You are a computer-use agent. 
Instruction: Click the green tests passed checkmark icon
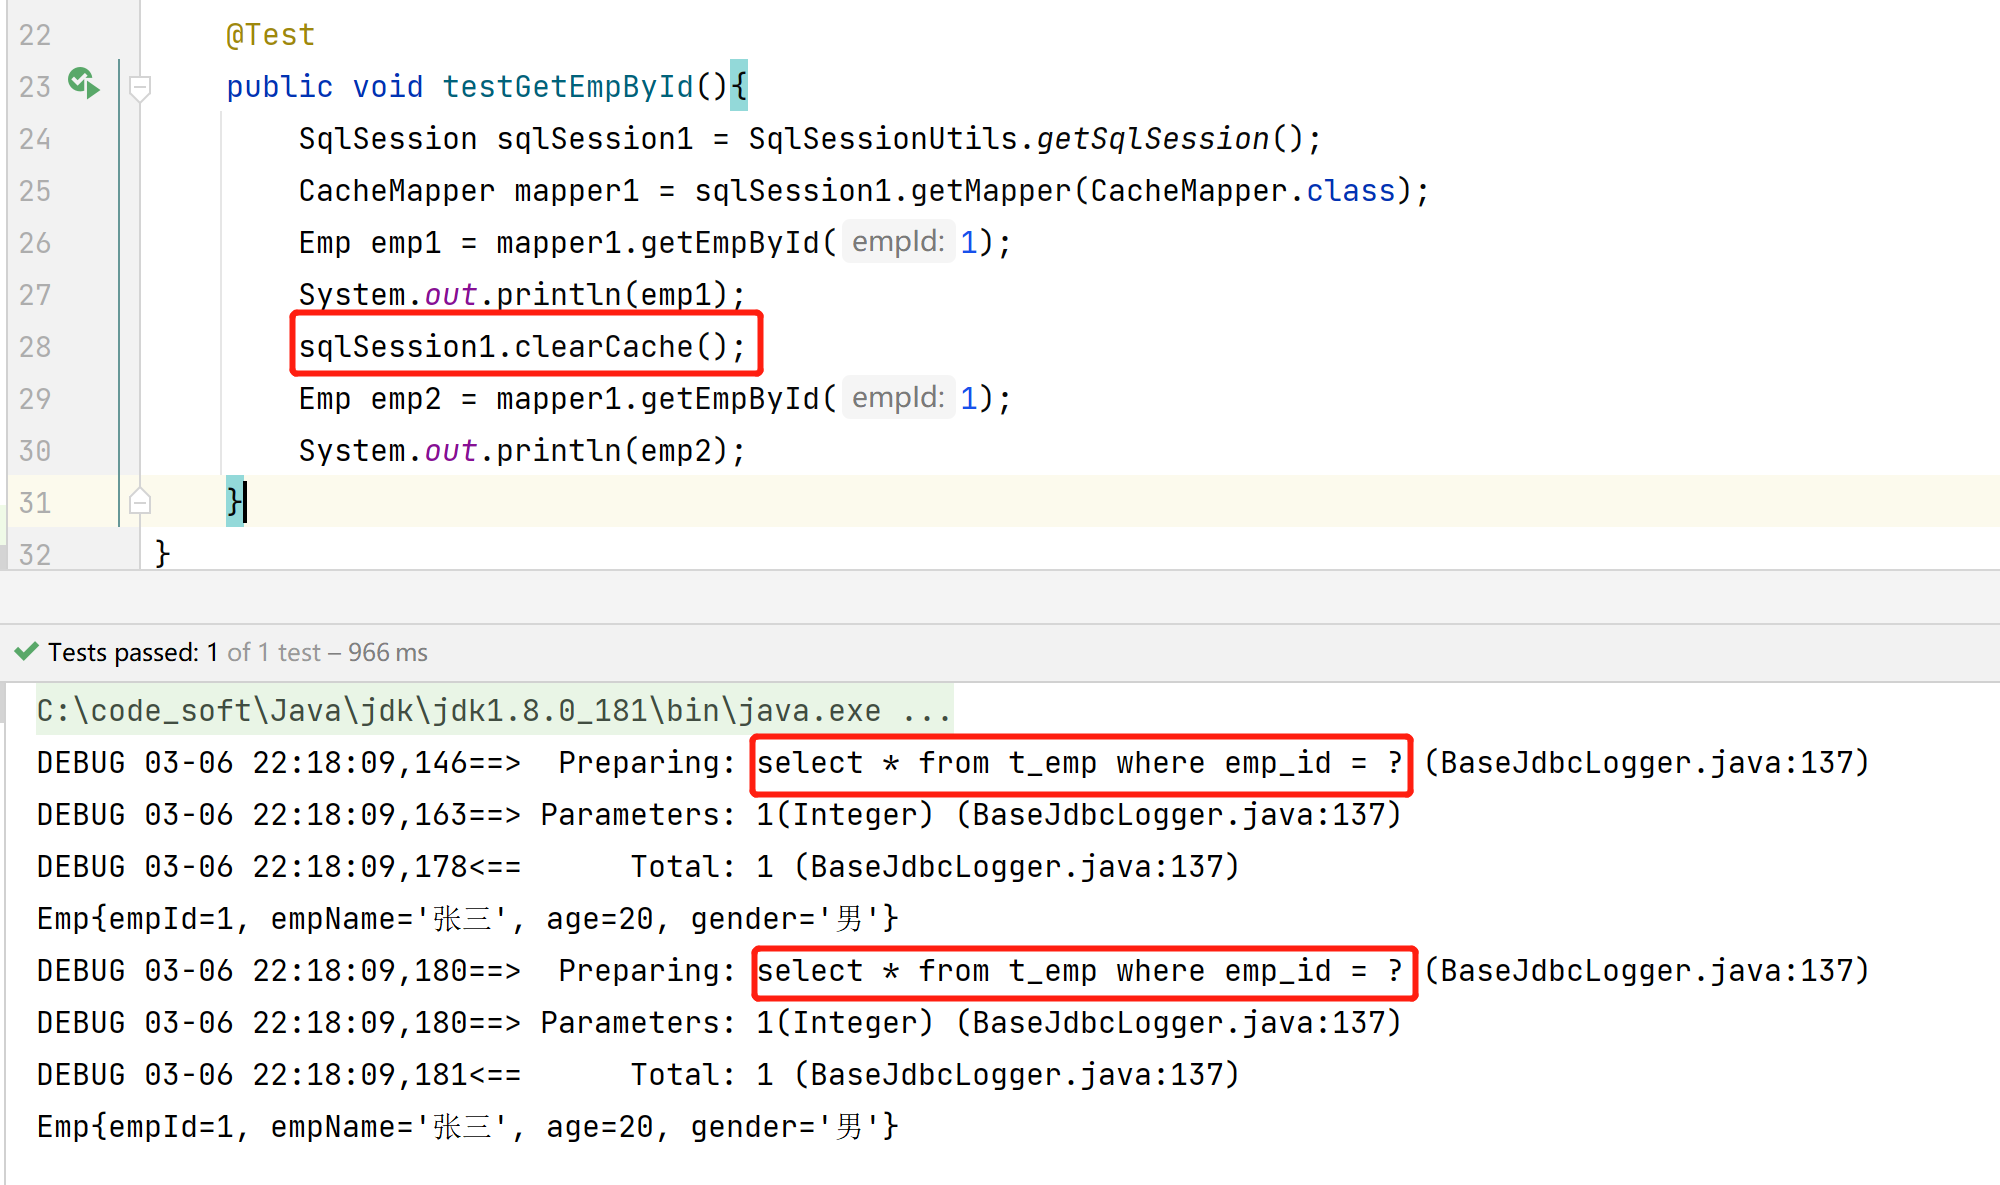26,652
